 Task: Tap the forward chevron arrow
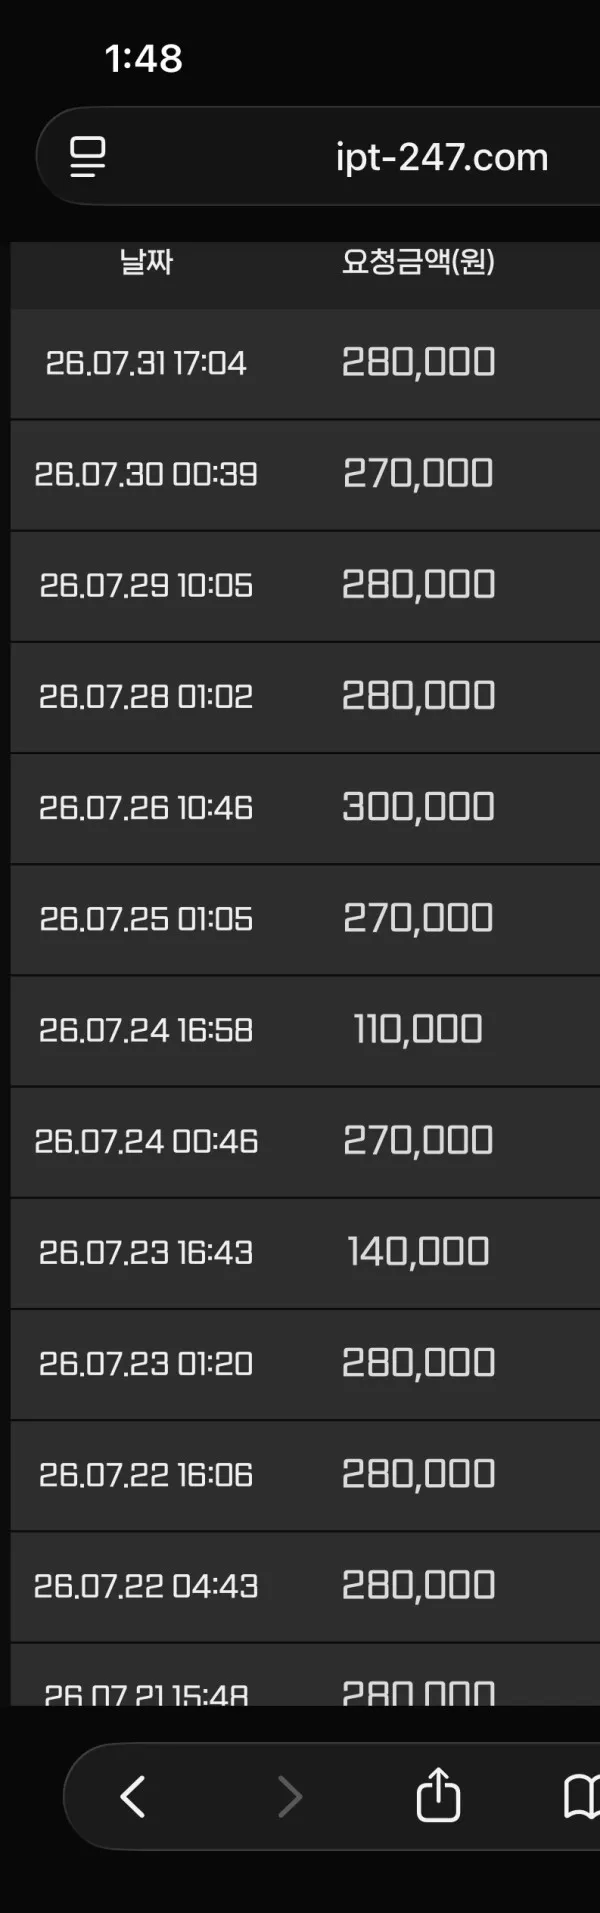pos(289,1796)
